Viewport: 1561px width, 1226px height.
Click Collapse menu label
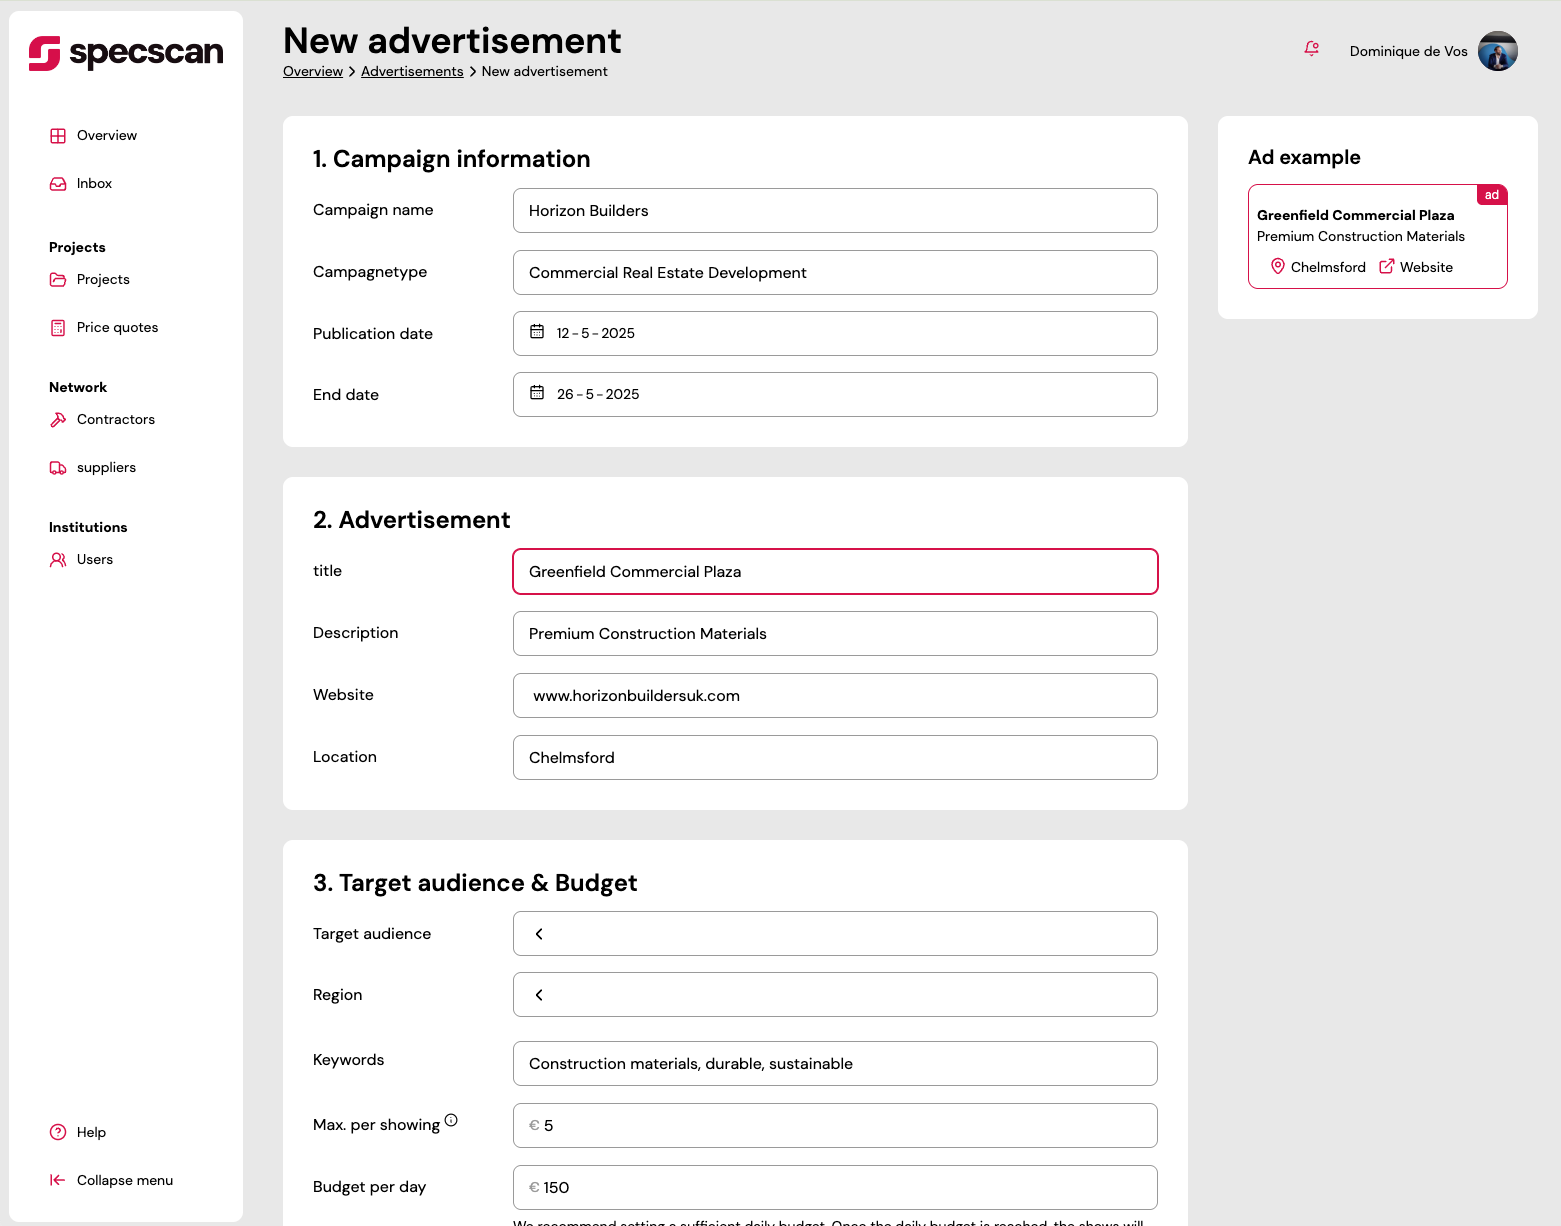125,1180
